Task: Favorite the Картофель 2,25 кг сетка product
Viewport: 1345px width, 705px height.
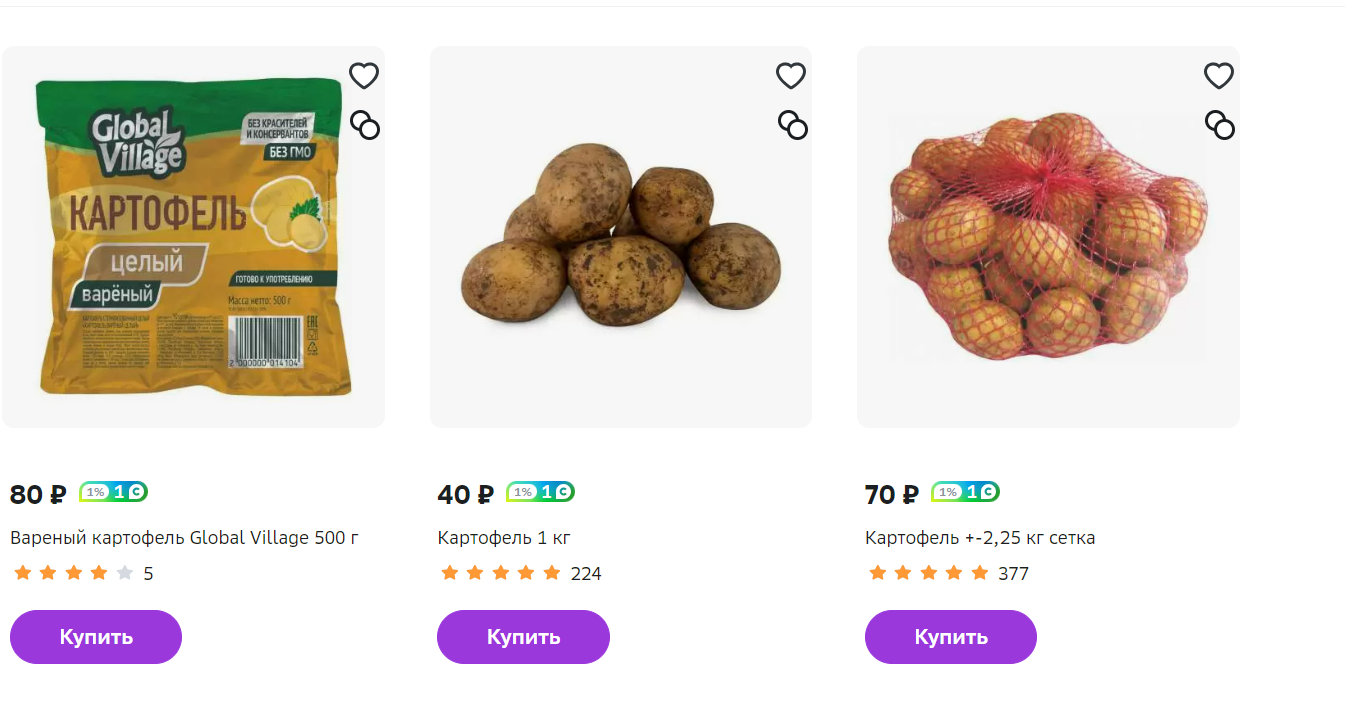Action: [x=1218, y=76]
